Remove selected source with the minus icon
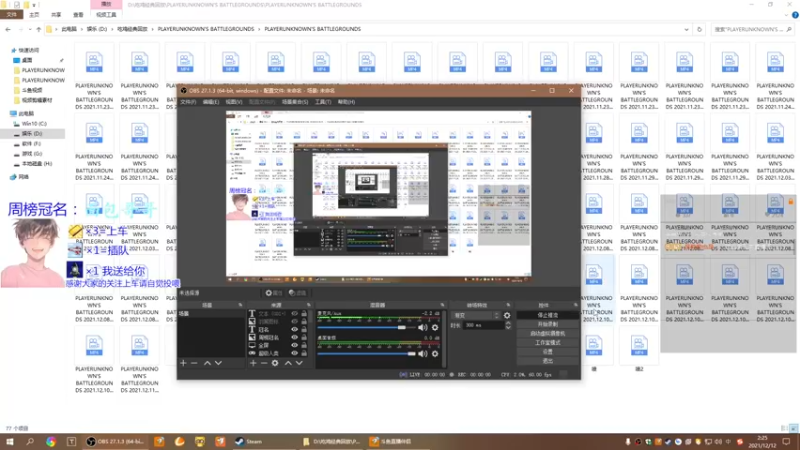Viewport: 800px width, 450px height. pos(264,363)
